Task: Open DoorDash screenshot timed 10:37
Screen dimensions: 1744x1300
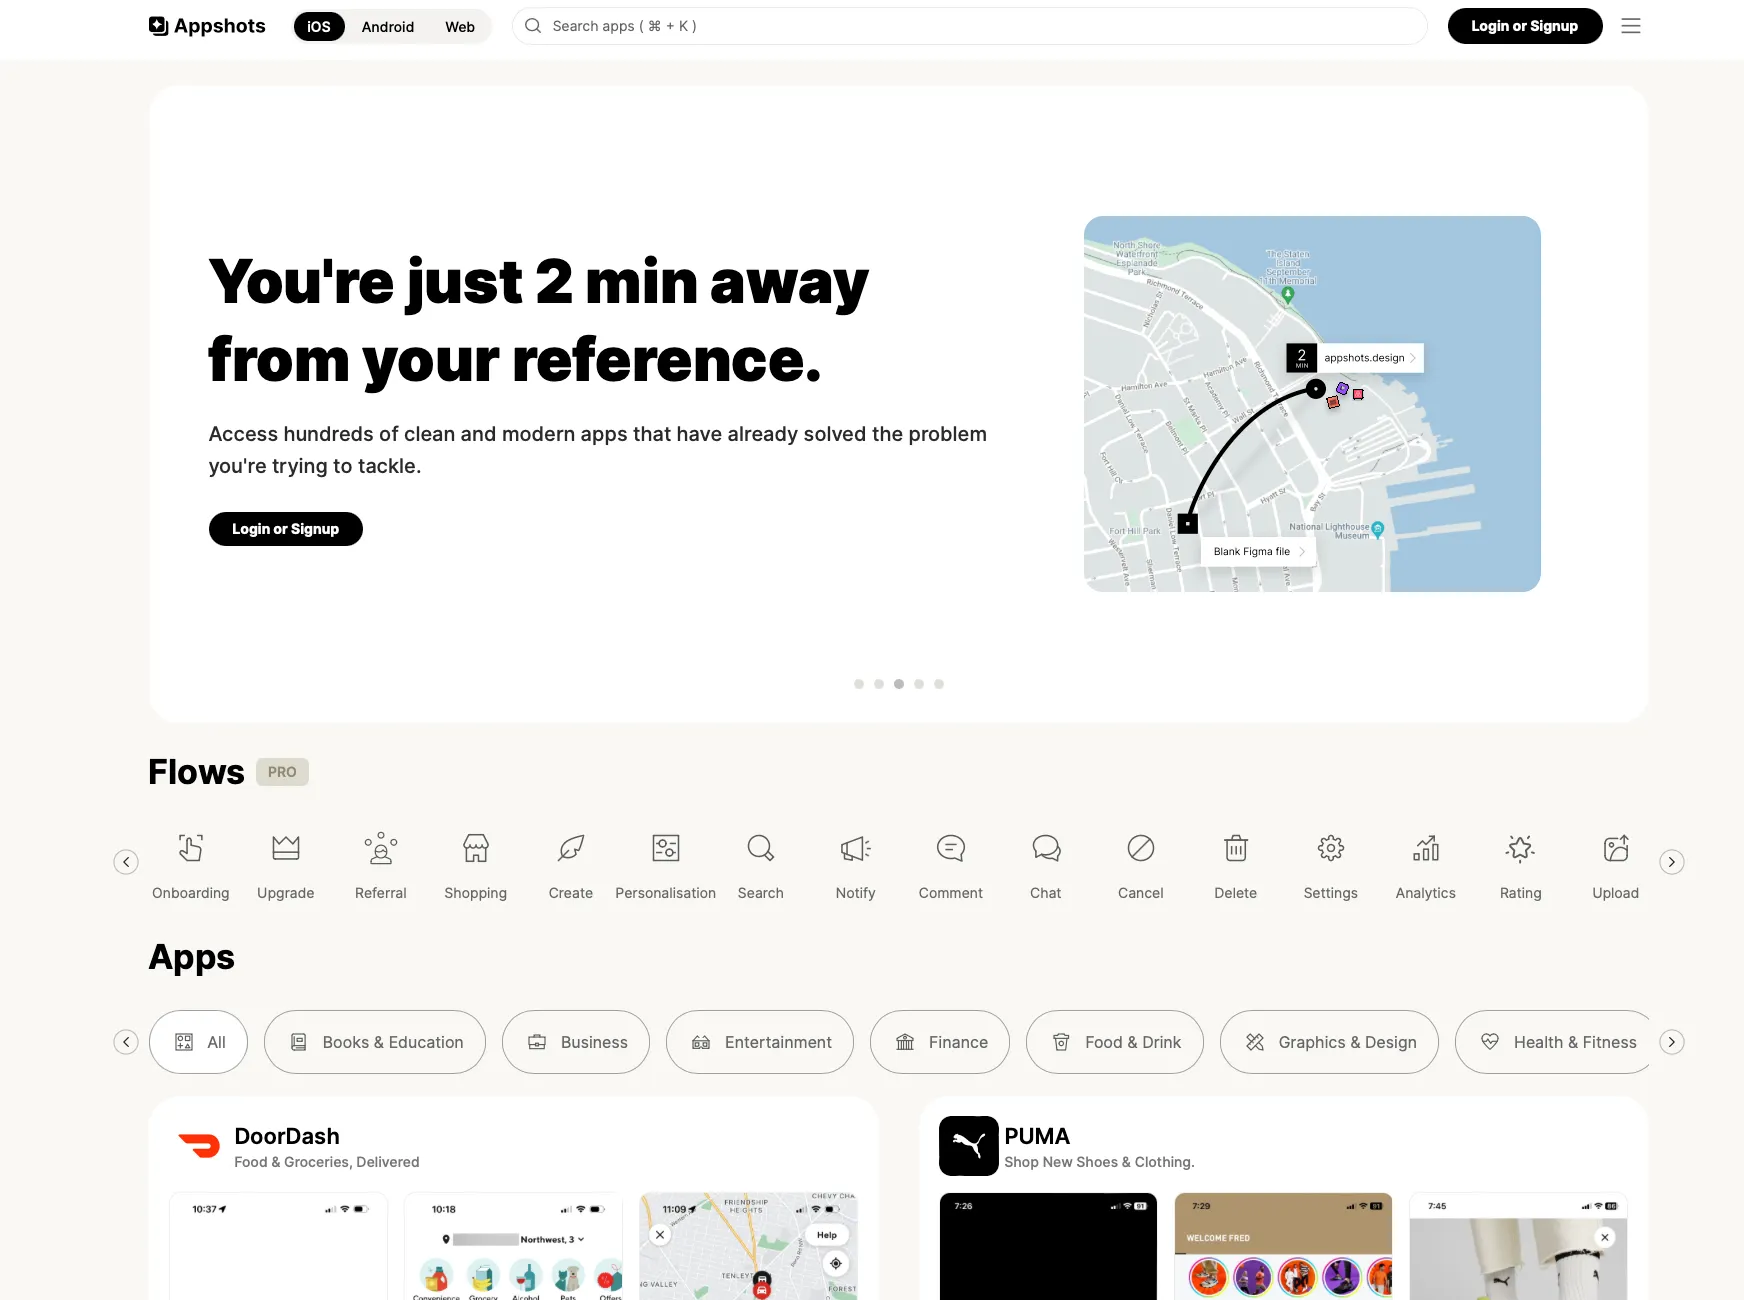Action: [278, 1246]
